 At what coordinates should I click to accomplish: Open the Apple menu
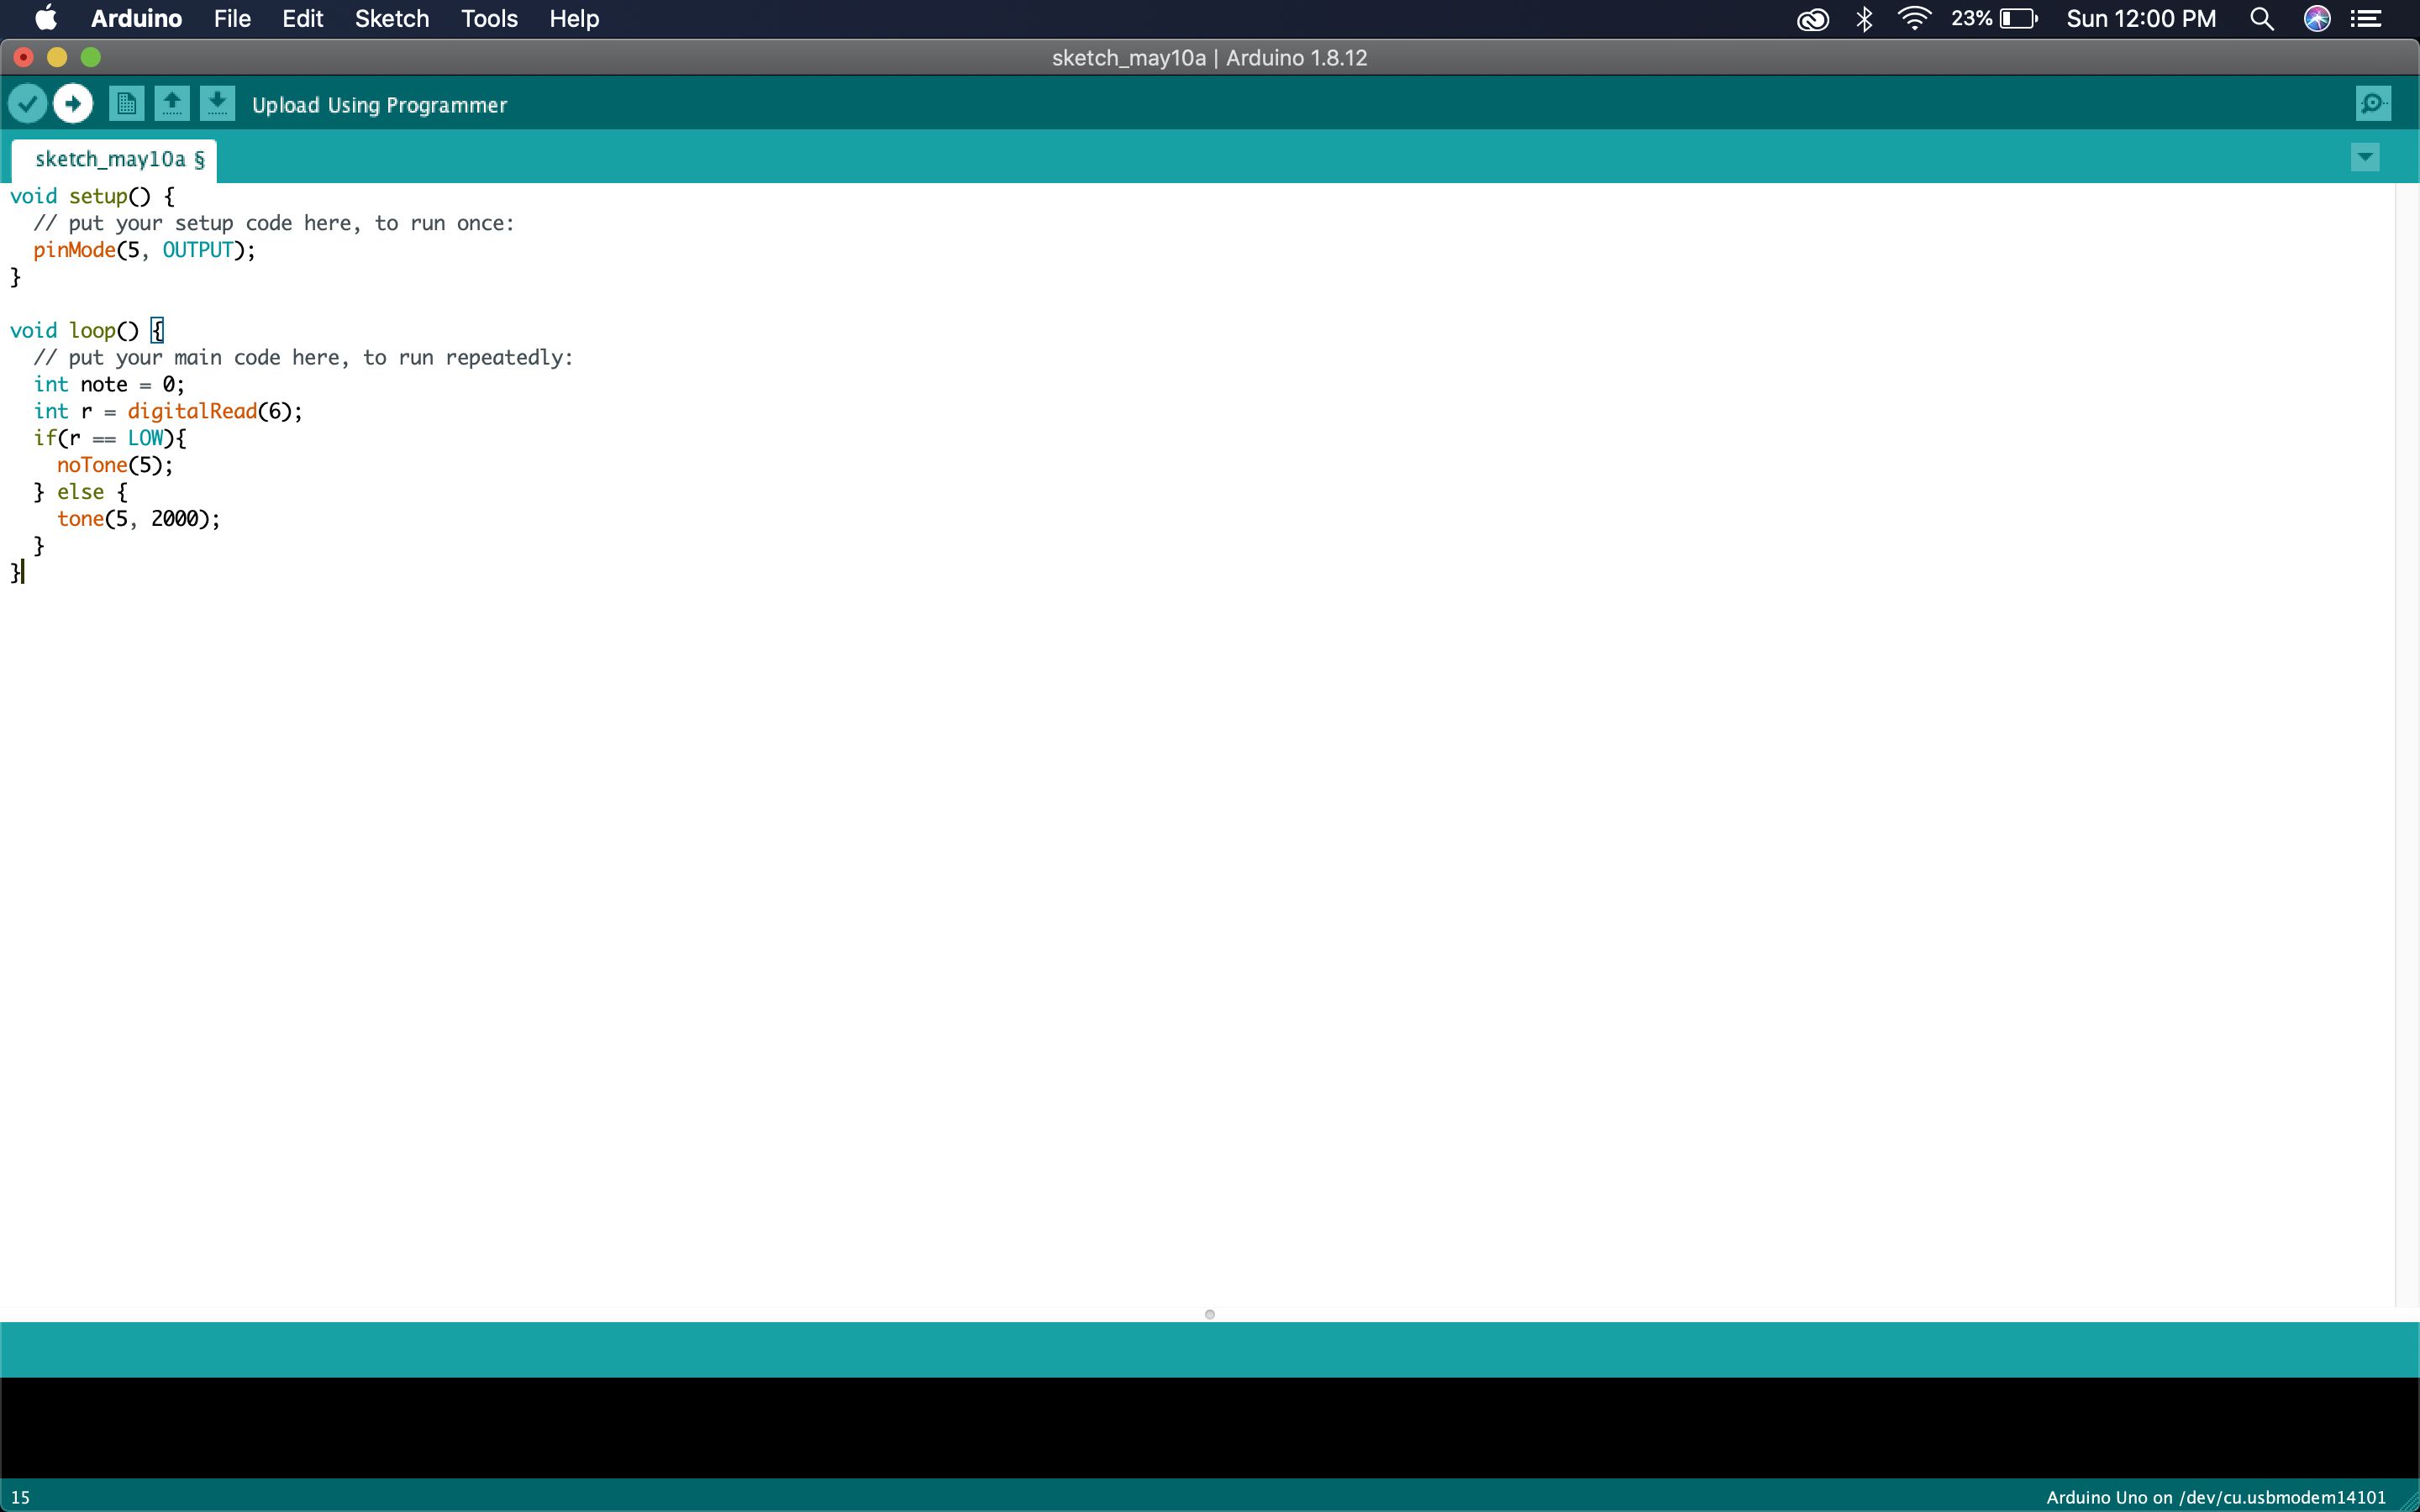pos(44,18)
